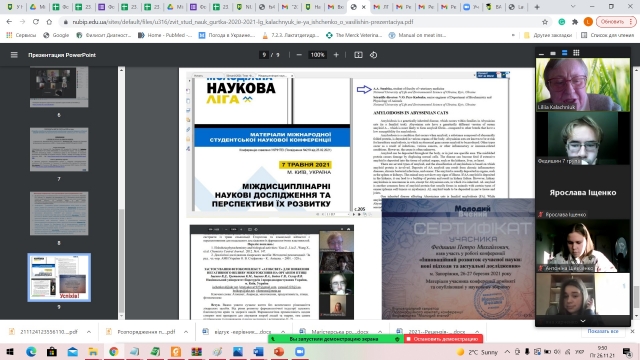Open a new browser tab
The width and height of the screenshot is (640, 360).
(x=537, y=7)
